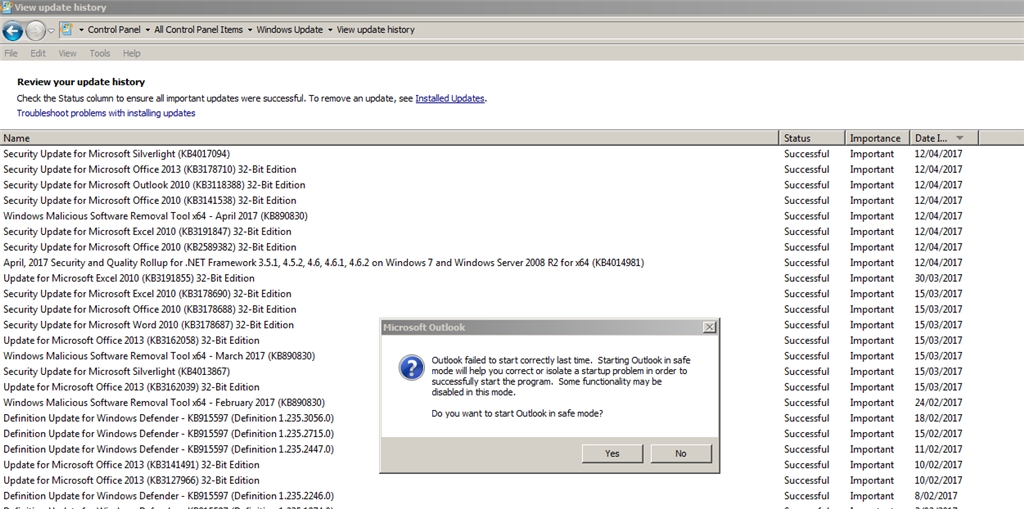Click the Control Panel breadcrumb
Image resolution: width=1024 pixels, height=509 pixels.
click(x=114, y=30)
